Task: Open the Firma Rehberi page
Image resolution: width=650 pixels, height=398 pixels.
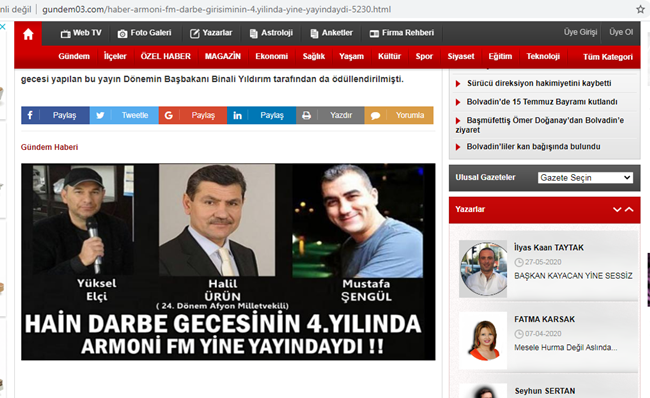Action: coord(402,33)
